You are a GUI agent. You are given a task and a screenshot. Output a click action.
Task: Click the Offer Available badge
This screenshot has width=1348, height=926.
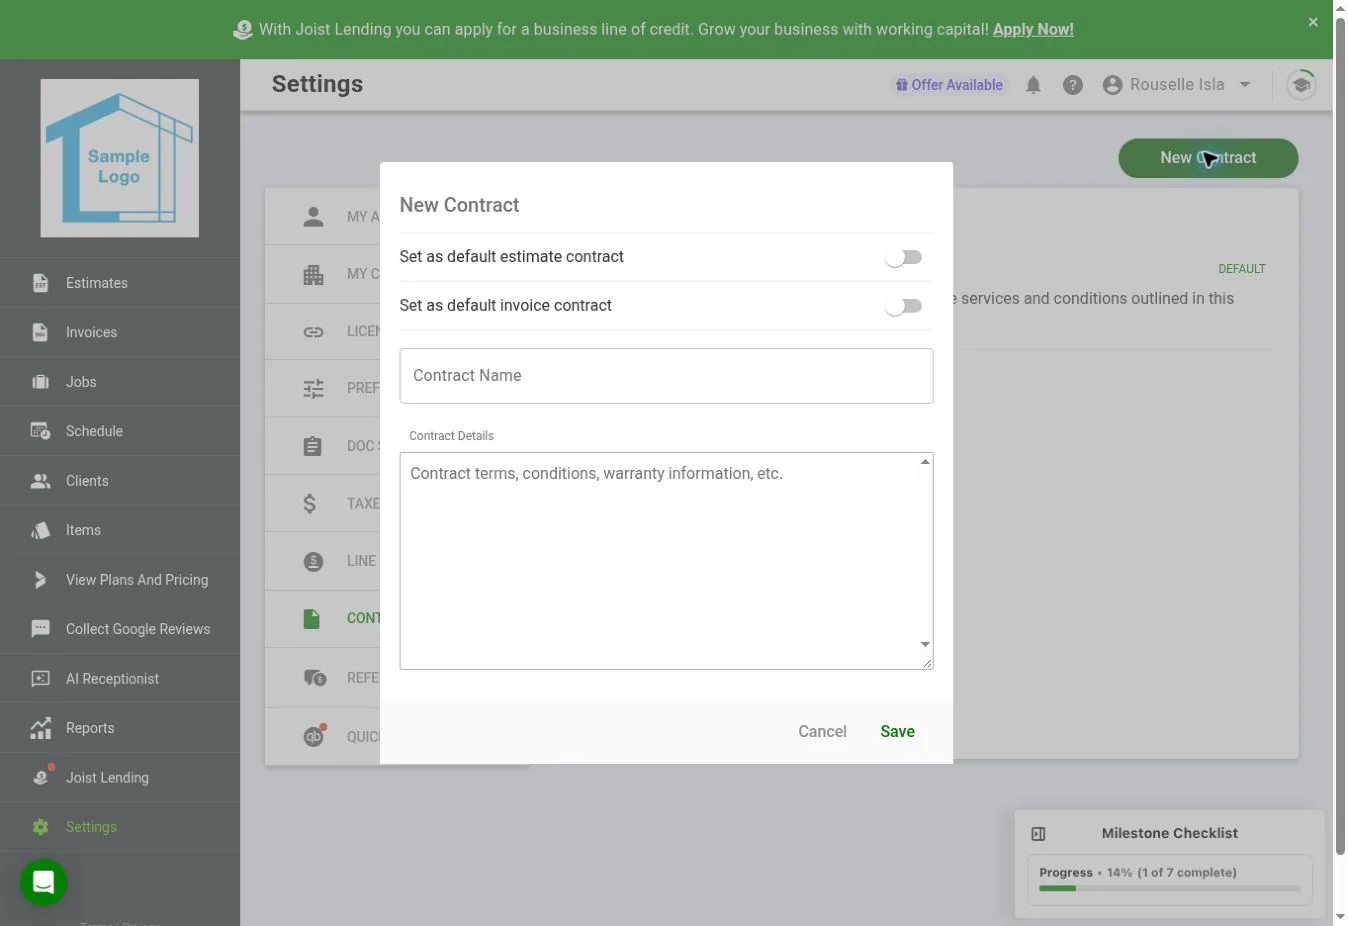[949, 85]
